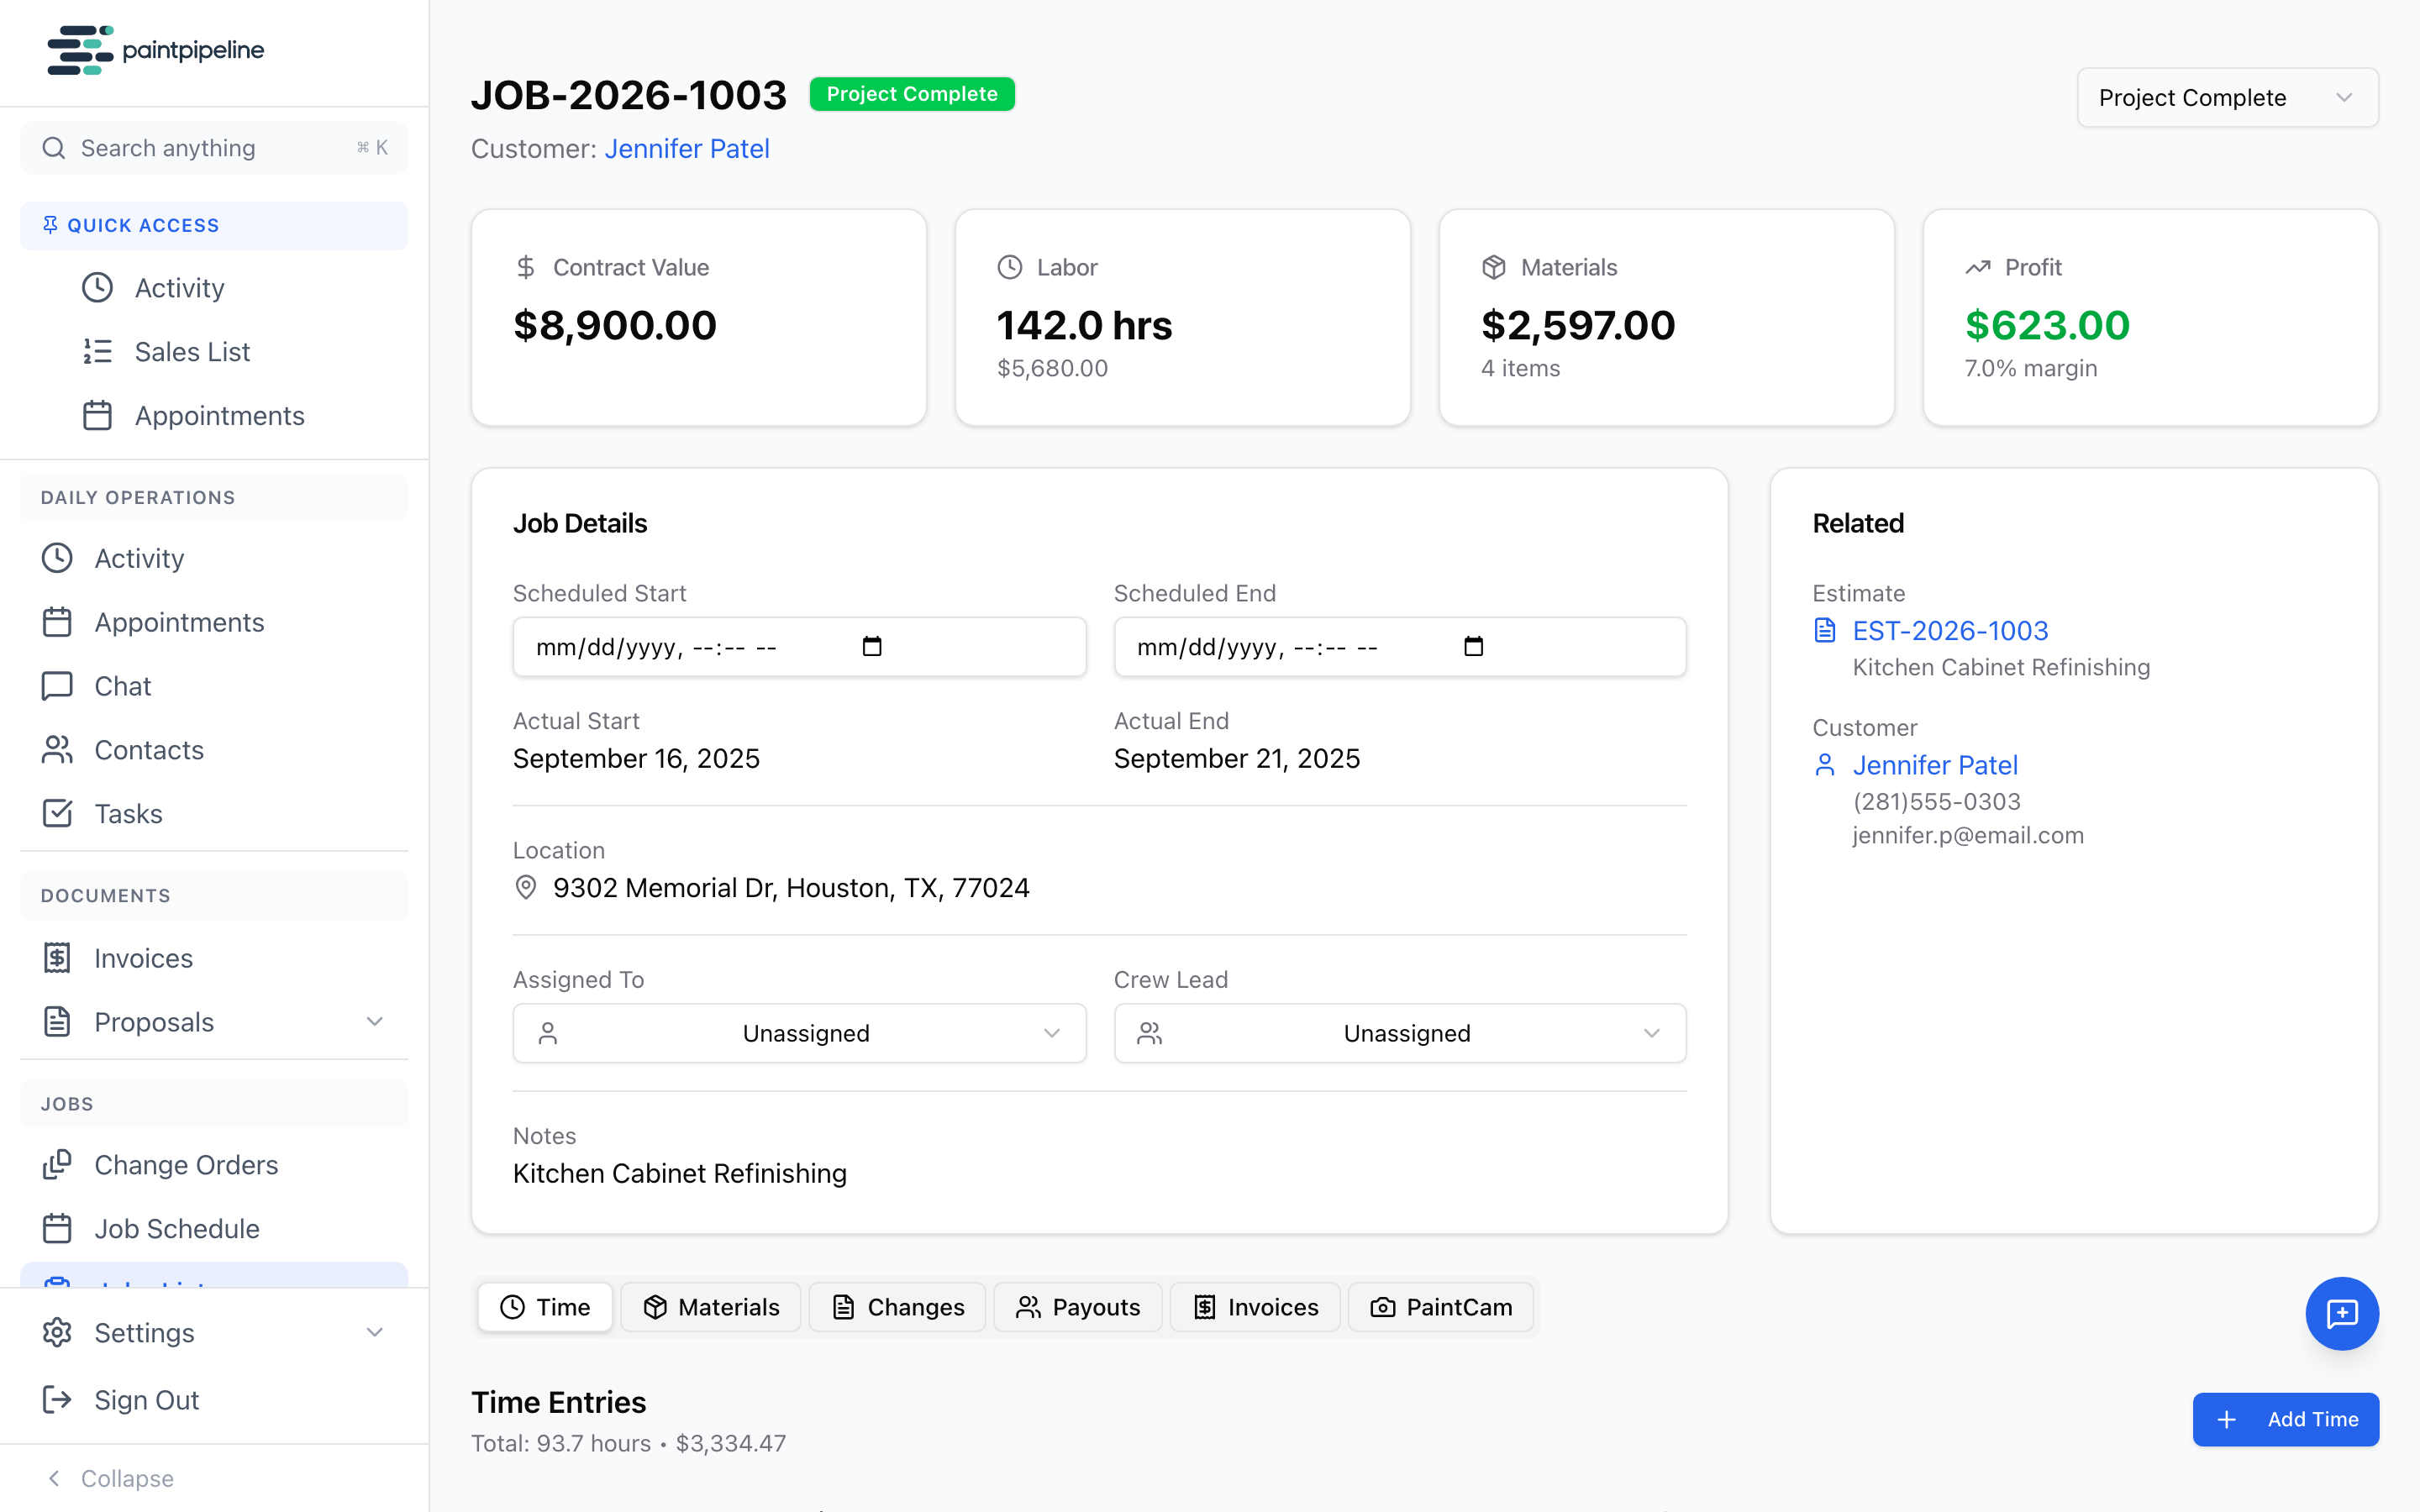Open the PaintCam tab
Viewport: 2420px width, 1512px height.
(1440, 1307)
